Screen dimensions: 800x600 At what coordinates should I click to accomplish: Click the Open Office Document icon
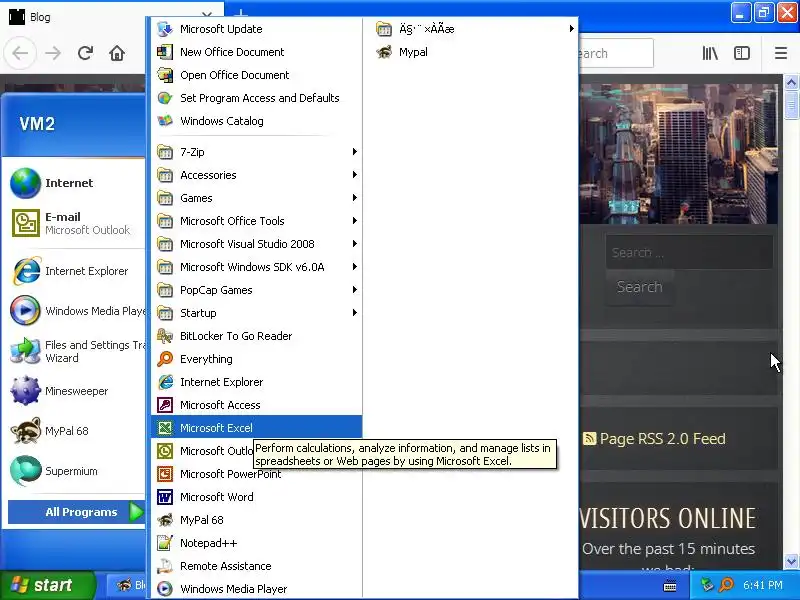165,75
